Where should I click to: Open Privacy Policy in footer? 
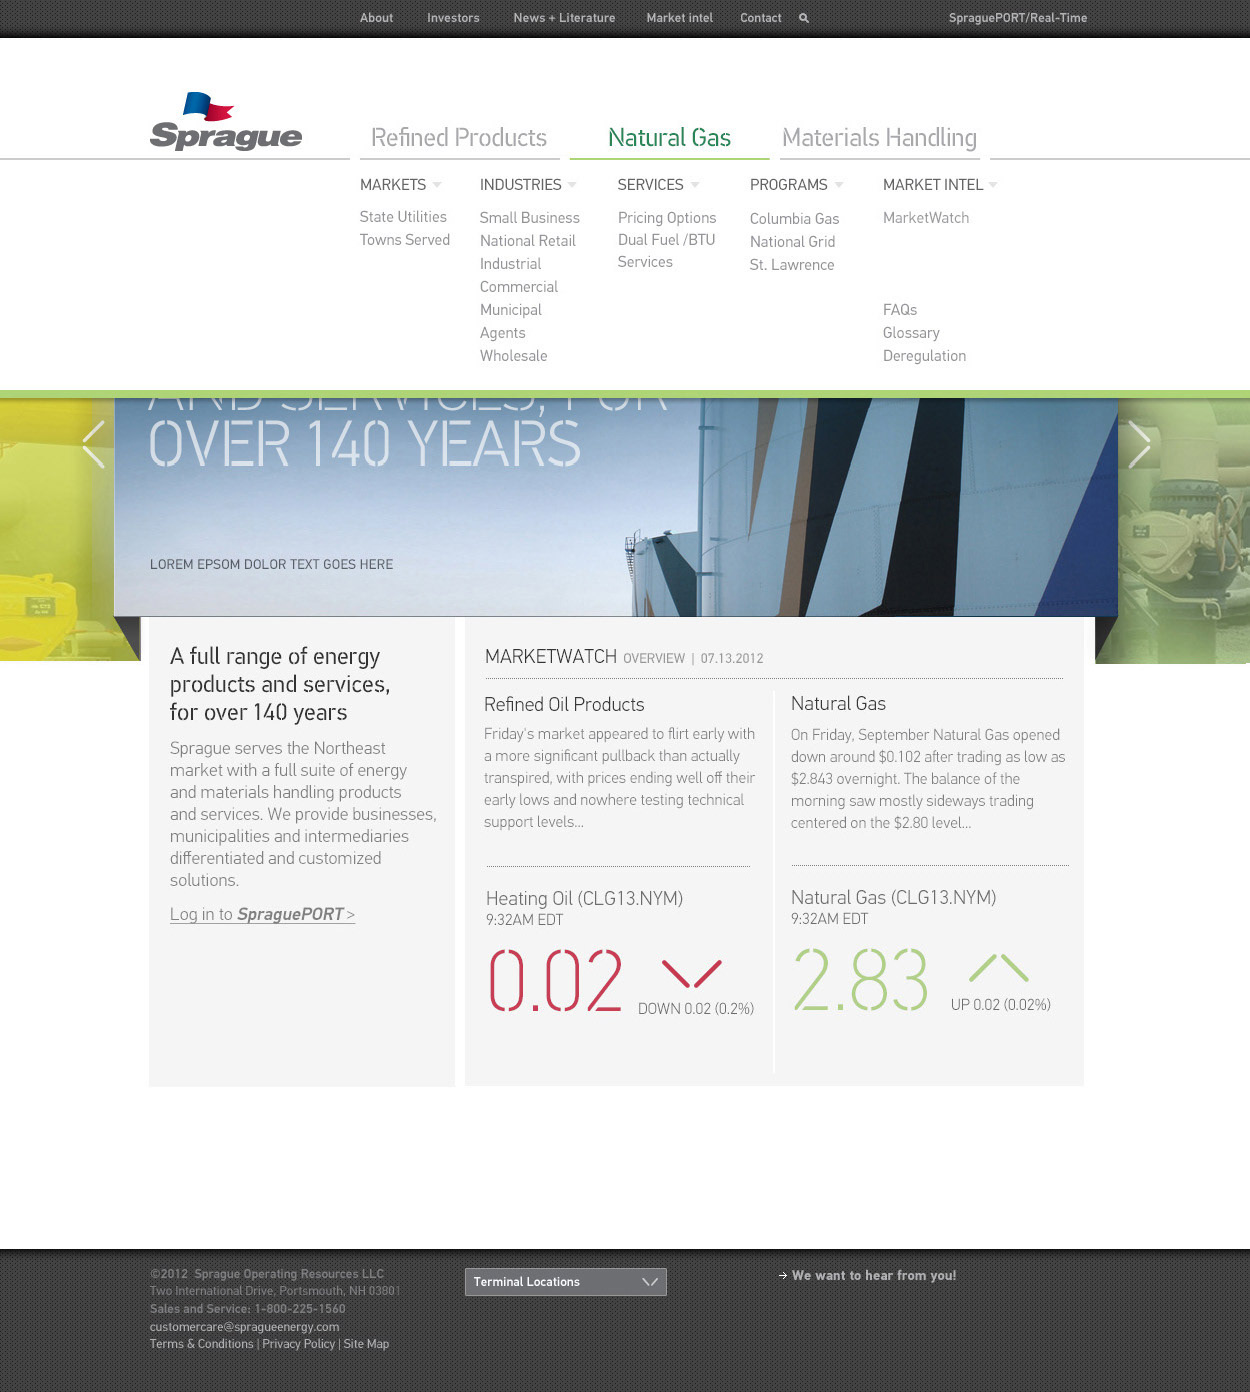[299, 1344]
